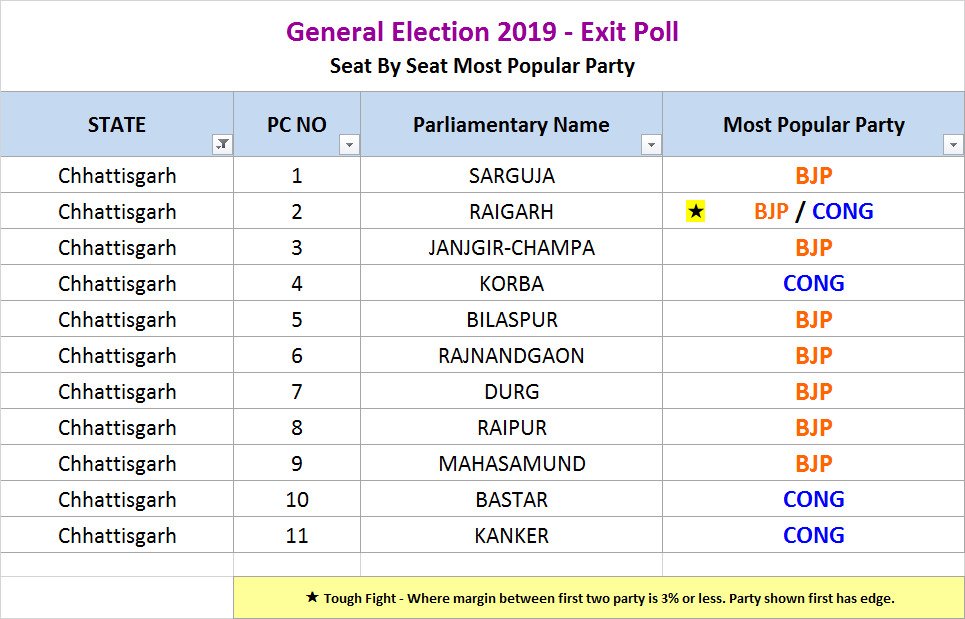Screen dimensions: 965x619
Task: Select the CONG result for KORBA
Action: coord(813,284)
